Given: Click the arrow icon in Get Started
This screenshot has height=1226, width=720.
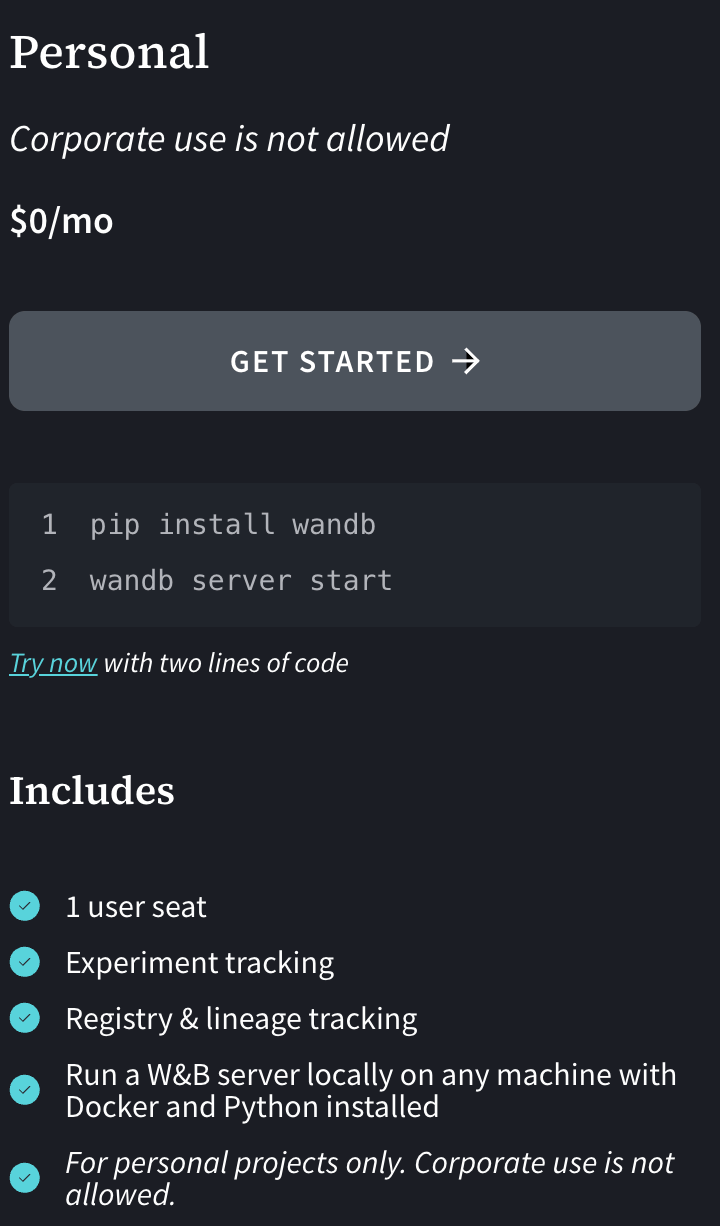Looking at the screenshot, I should (466, 361).
